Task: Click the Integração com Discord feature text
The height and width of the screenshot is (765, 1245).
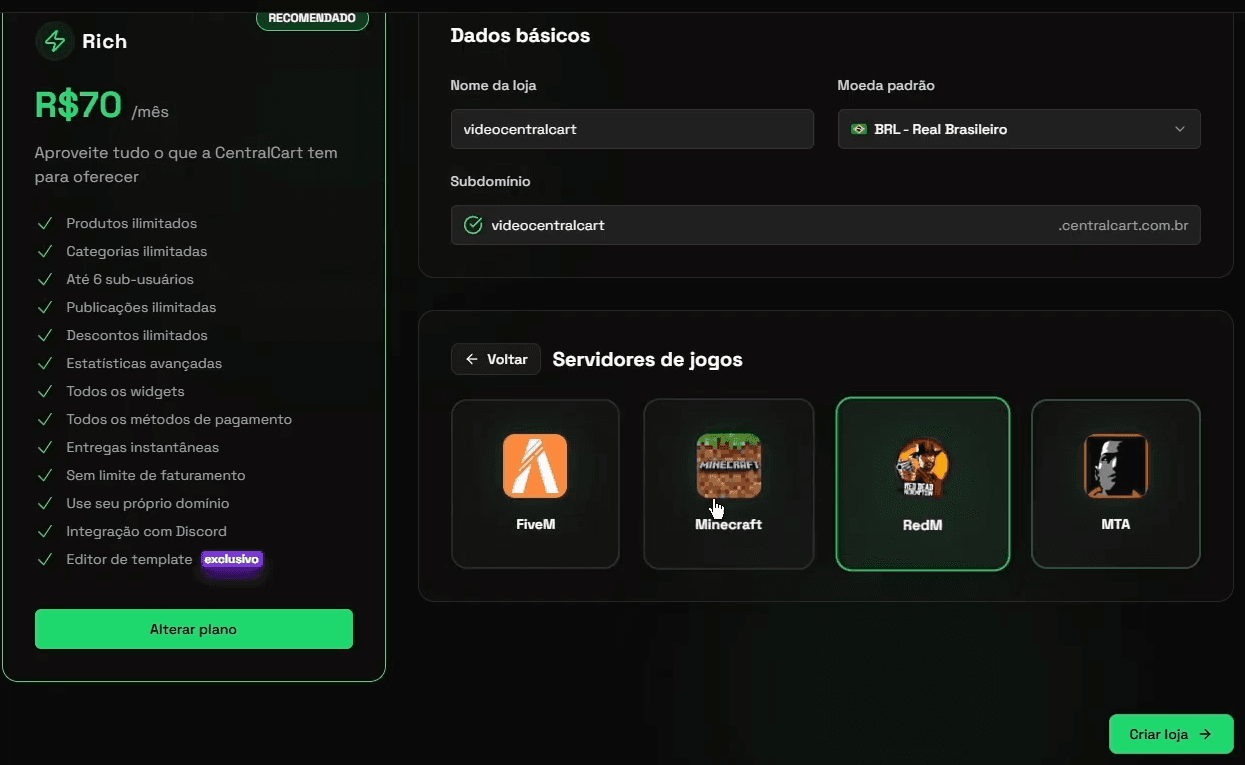Action: tap(146, 531)
